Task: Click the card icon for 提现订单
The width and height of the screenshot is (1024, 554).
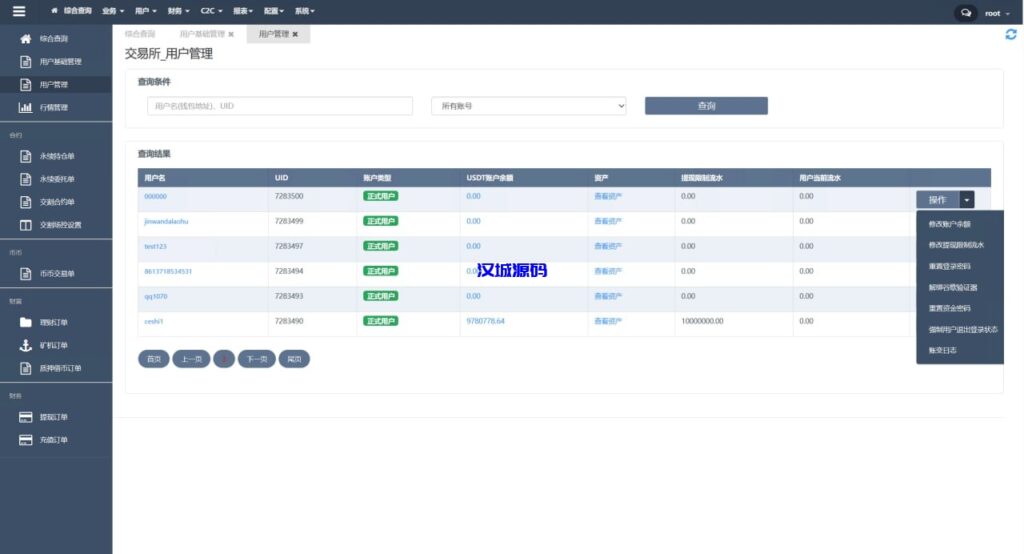Action: pyautogui.click(x=26, y=417)
